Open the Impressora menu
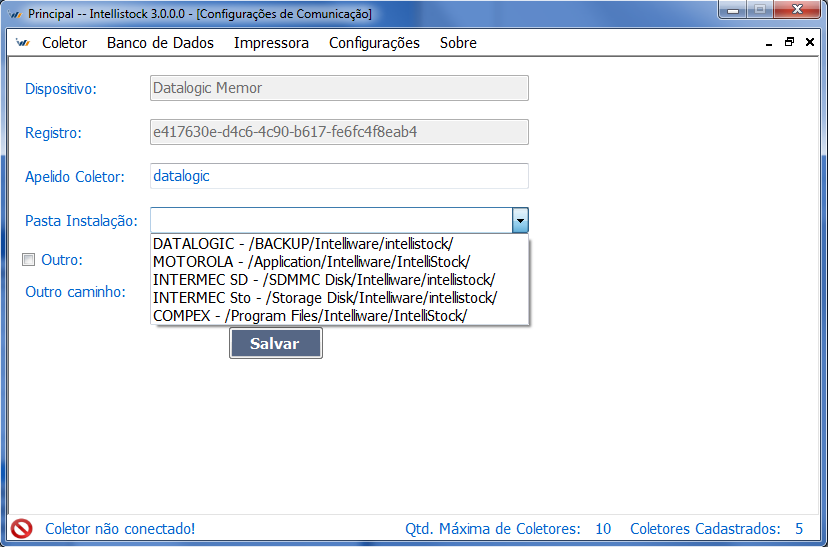This screenshot has height=547, width=828. coord(271,43)
